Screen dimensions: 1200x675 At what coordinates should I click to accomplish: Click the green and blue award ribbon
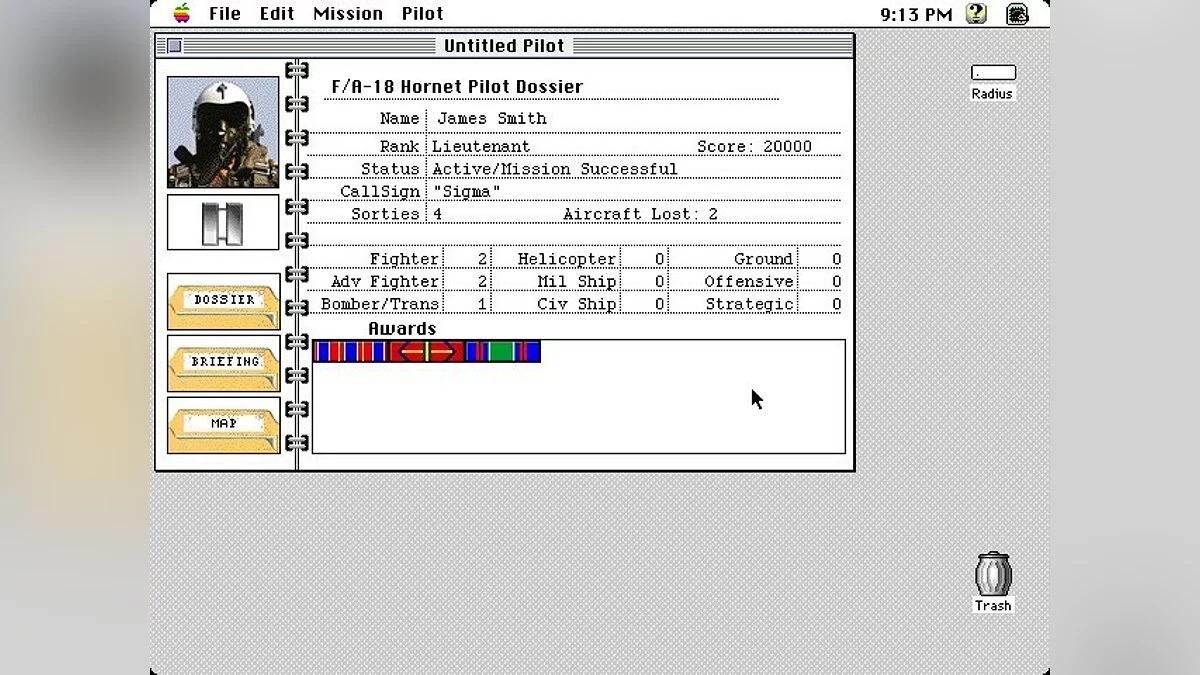pos(503,351)
